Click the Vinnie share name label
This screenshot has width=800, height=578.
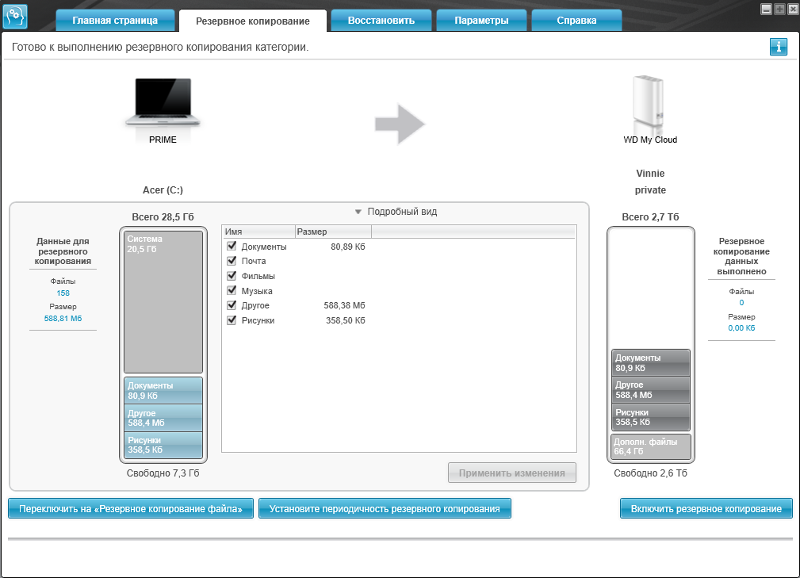[x=650, y=173]
